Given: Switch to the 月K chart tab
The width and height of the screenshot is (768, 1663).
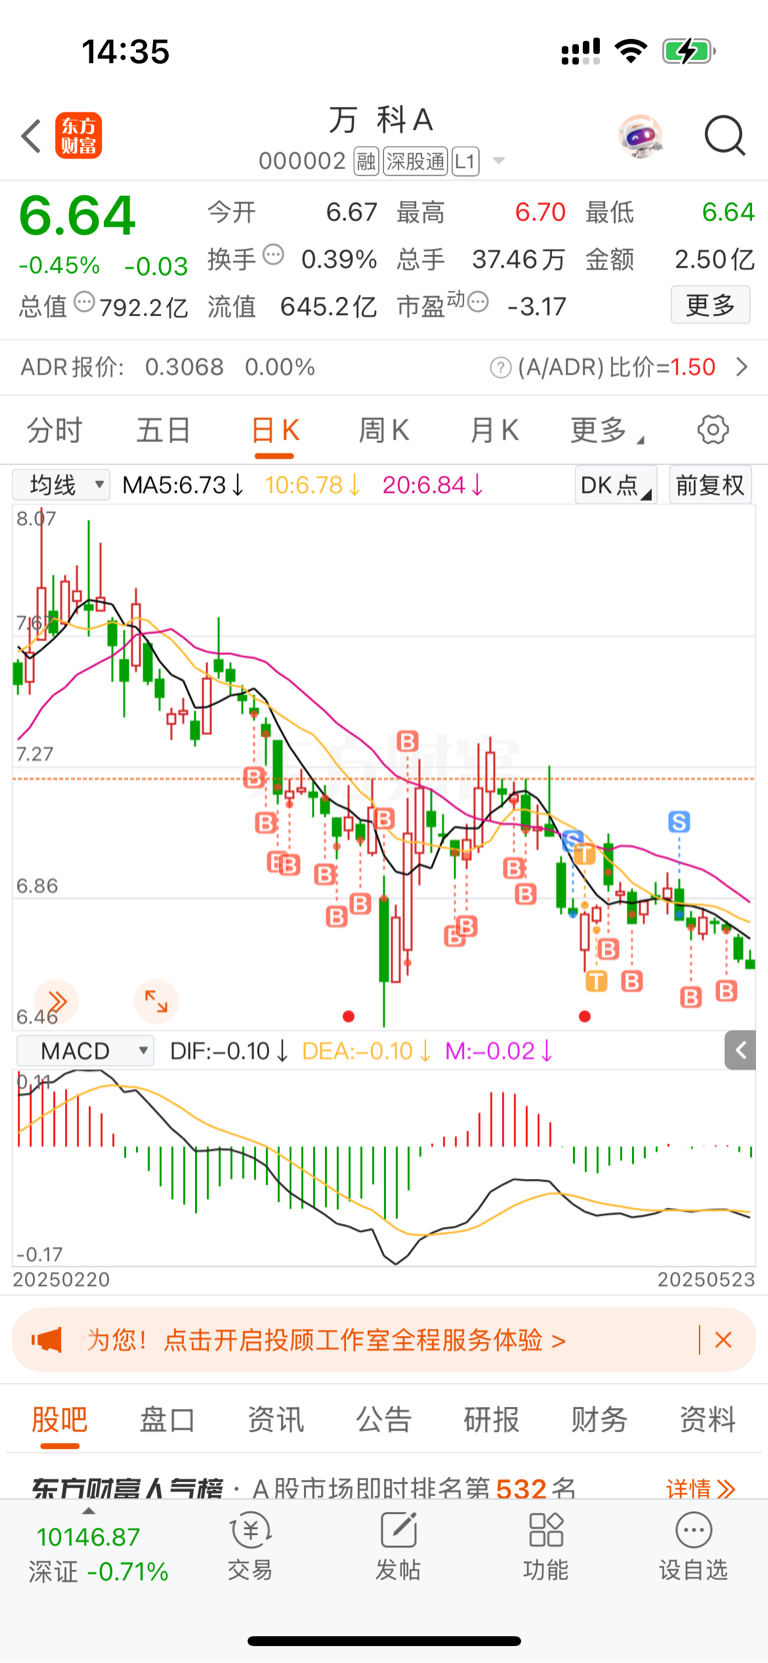Looking at the screenshot, I should coord(494,430).
